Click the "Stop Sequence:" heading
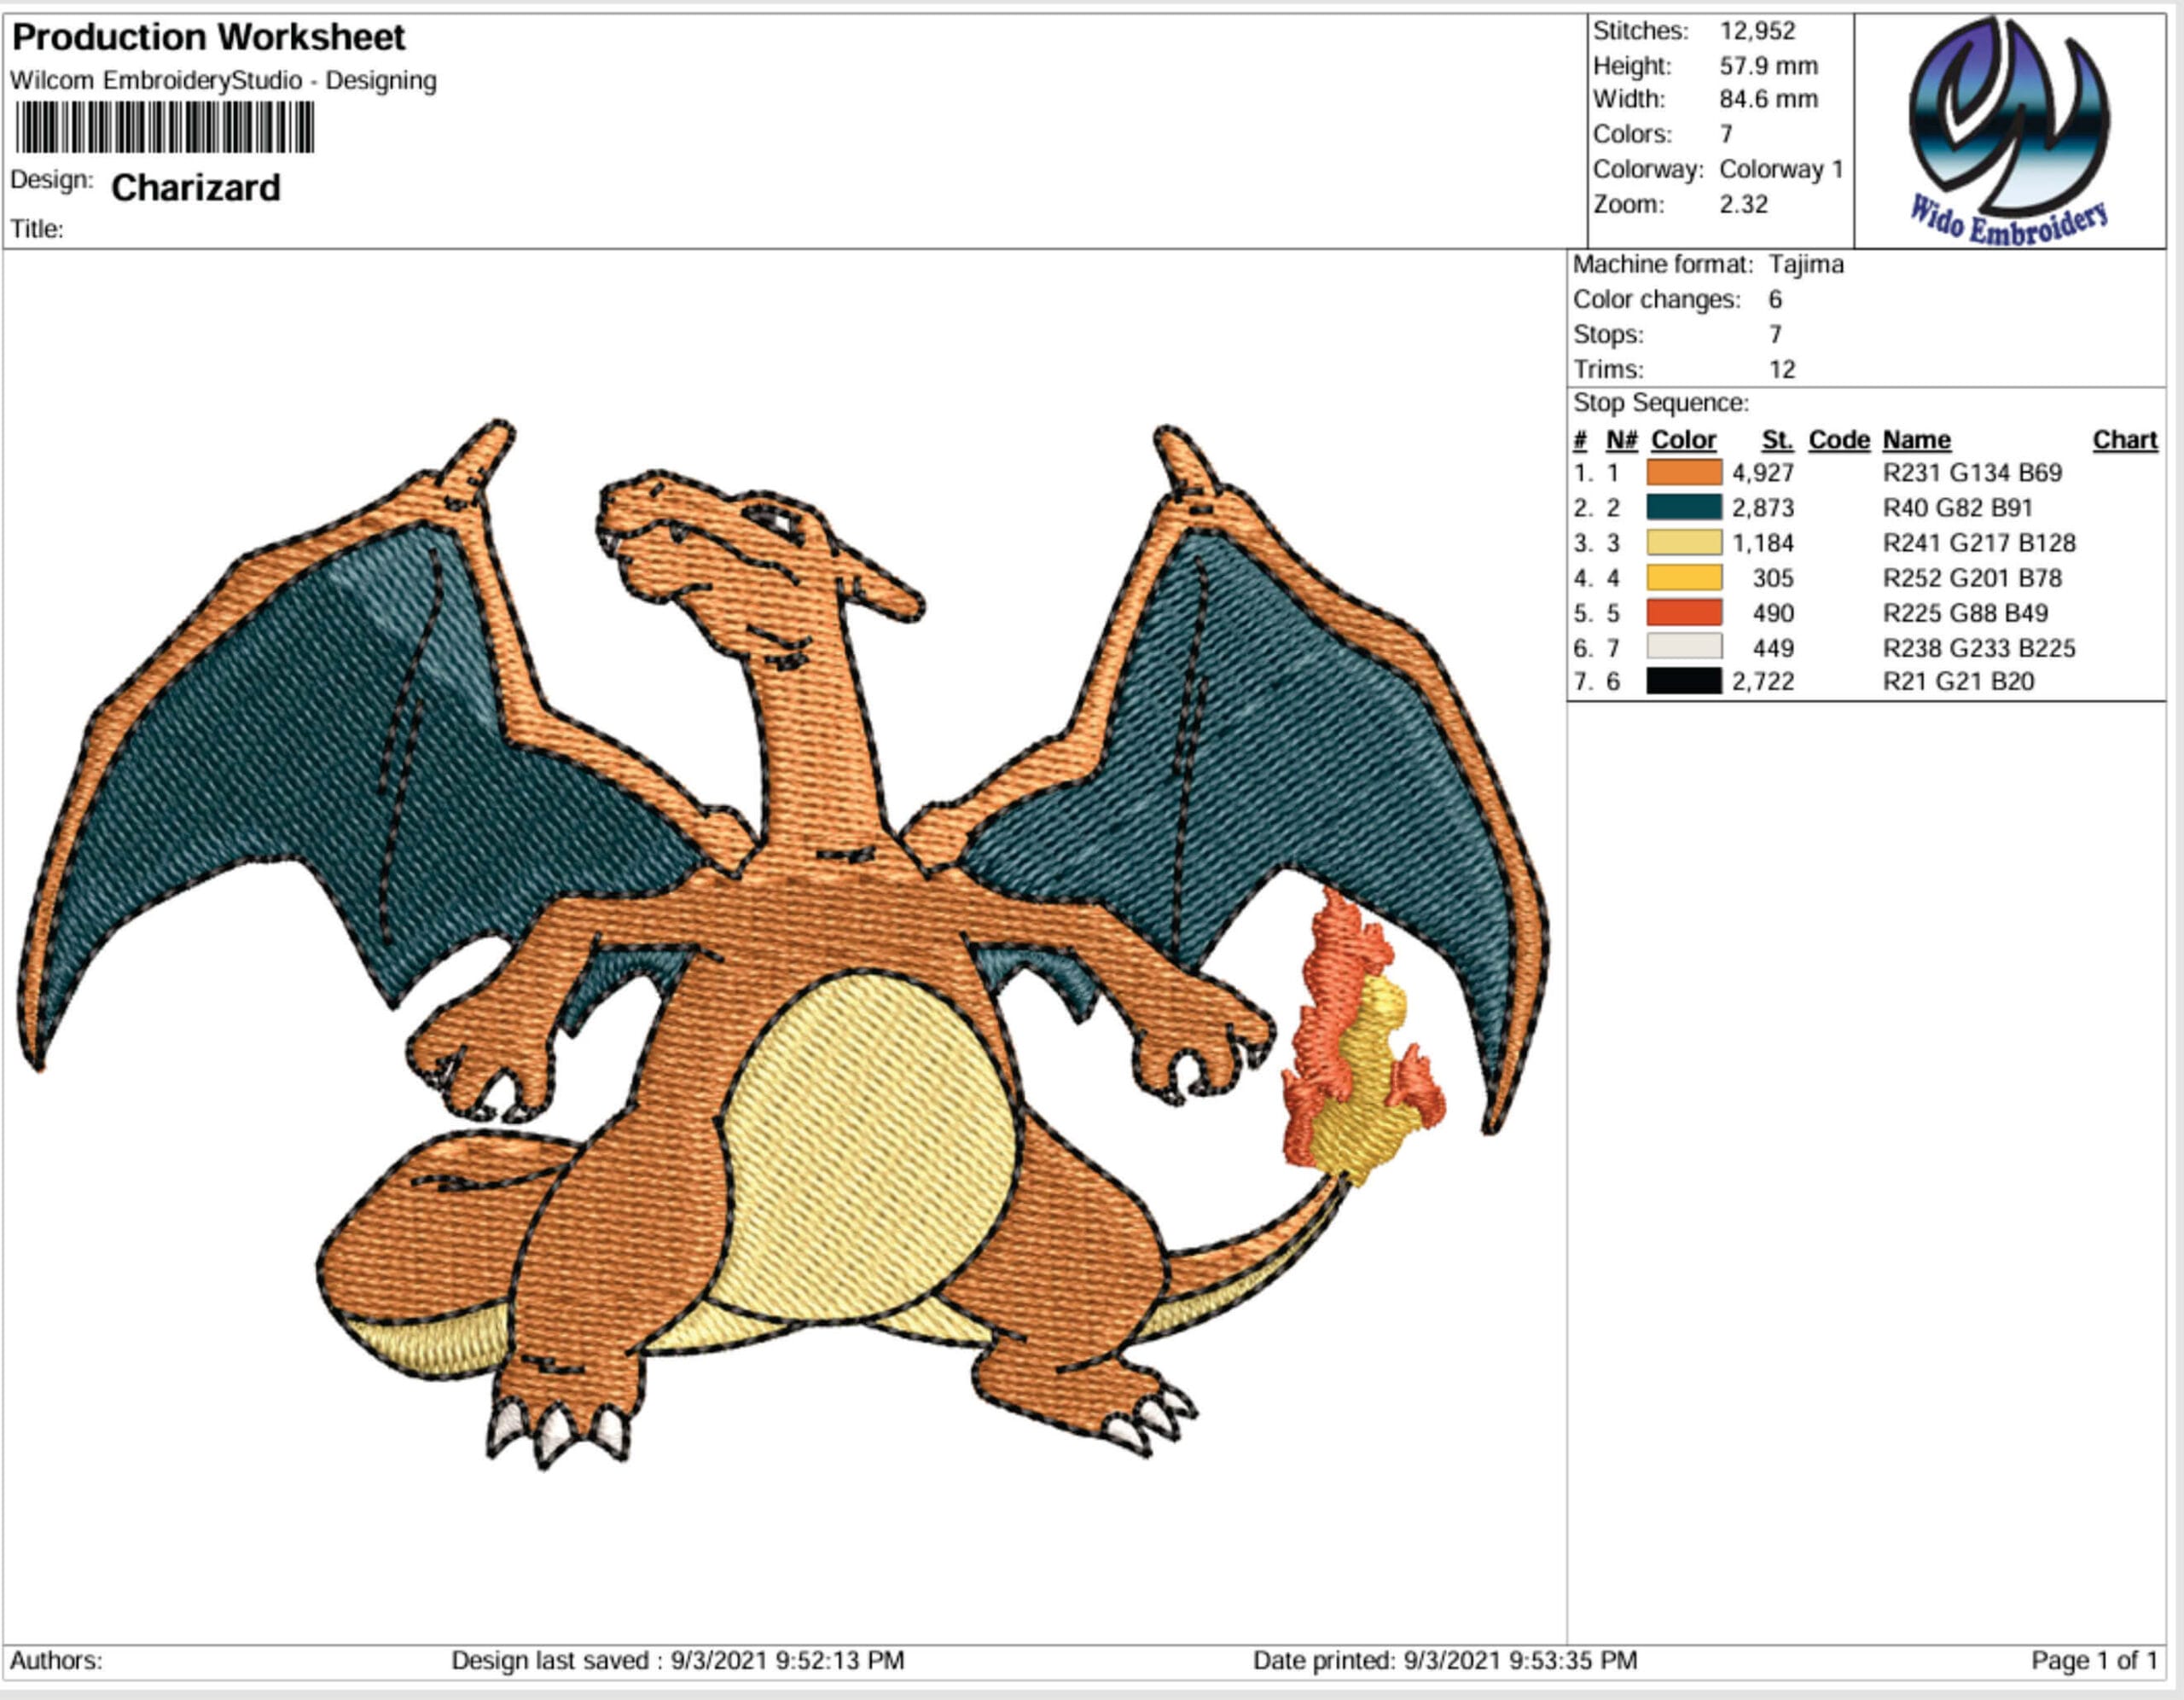The image size is (2184, 1700). coord(1661,403)
